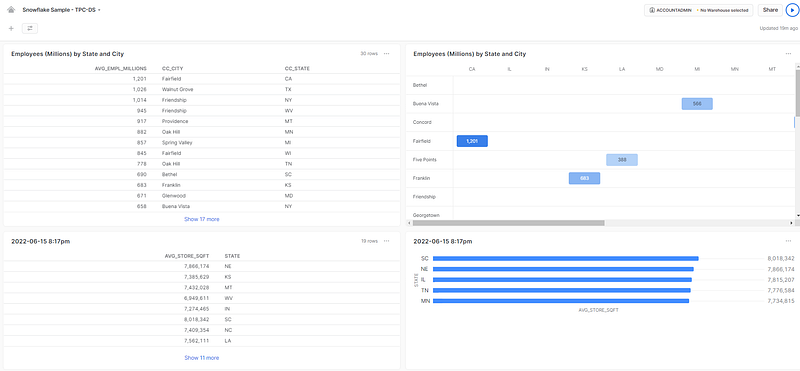Open more options for Employees heatmap tile
This screenshot has height=371, width=800.
click(x=789, y=54)
